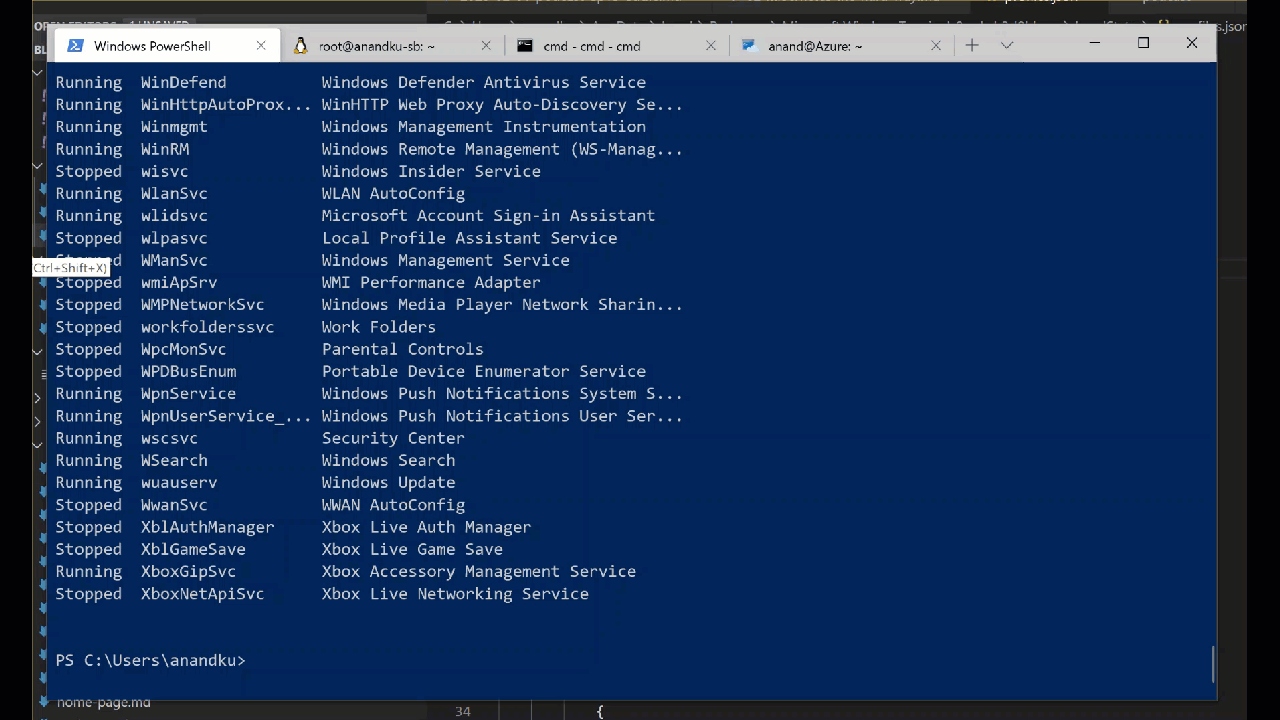Click the Xbox Live Networking Service text

(x=455, y=594)
